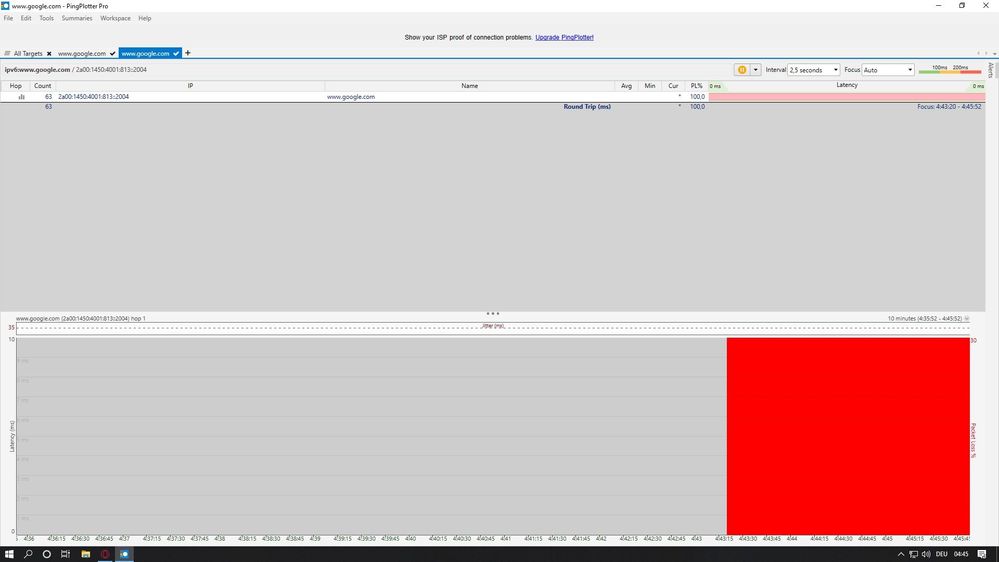Viewport: 999px width, 562px height.
Task: Click the pink latency bar in hop row
Action: [847, 97]
